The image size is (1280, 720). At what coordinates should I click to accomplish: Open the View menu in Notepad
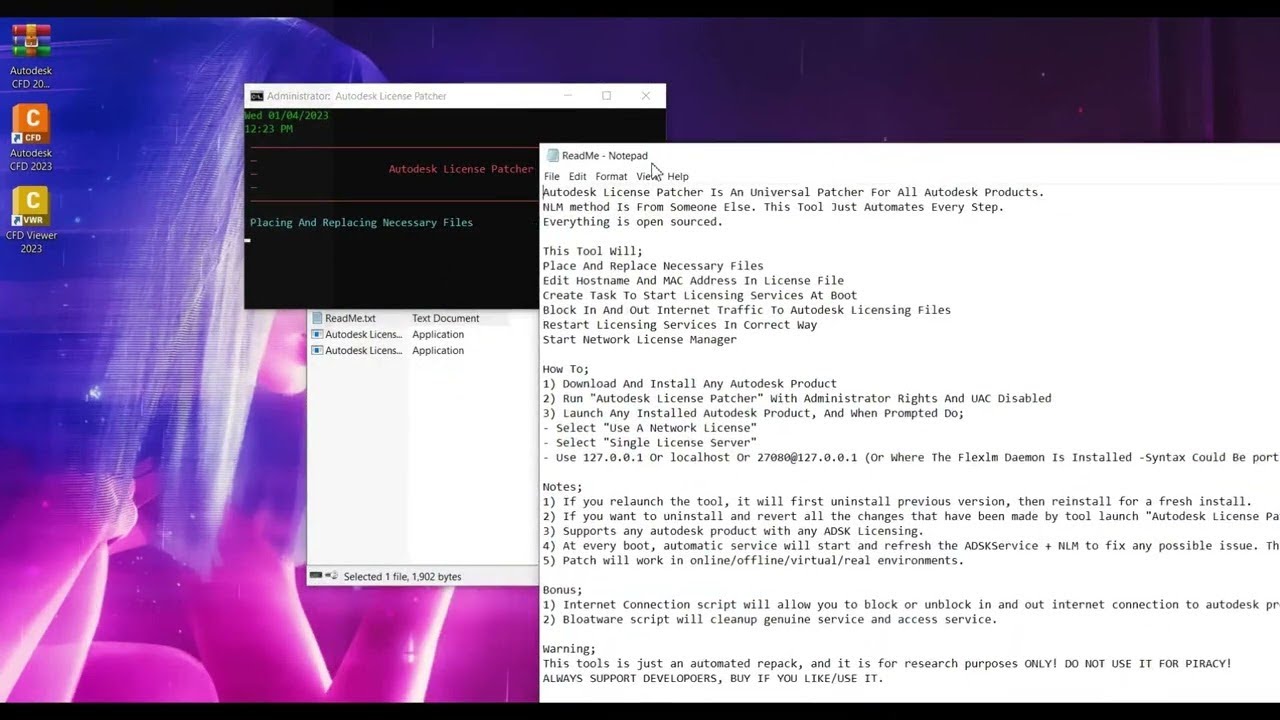[647, 176]
